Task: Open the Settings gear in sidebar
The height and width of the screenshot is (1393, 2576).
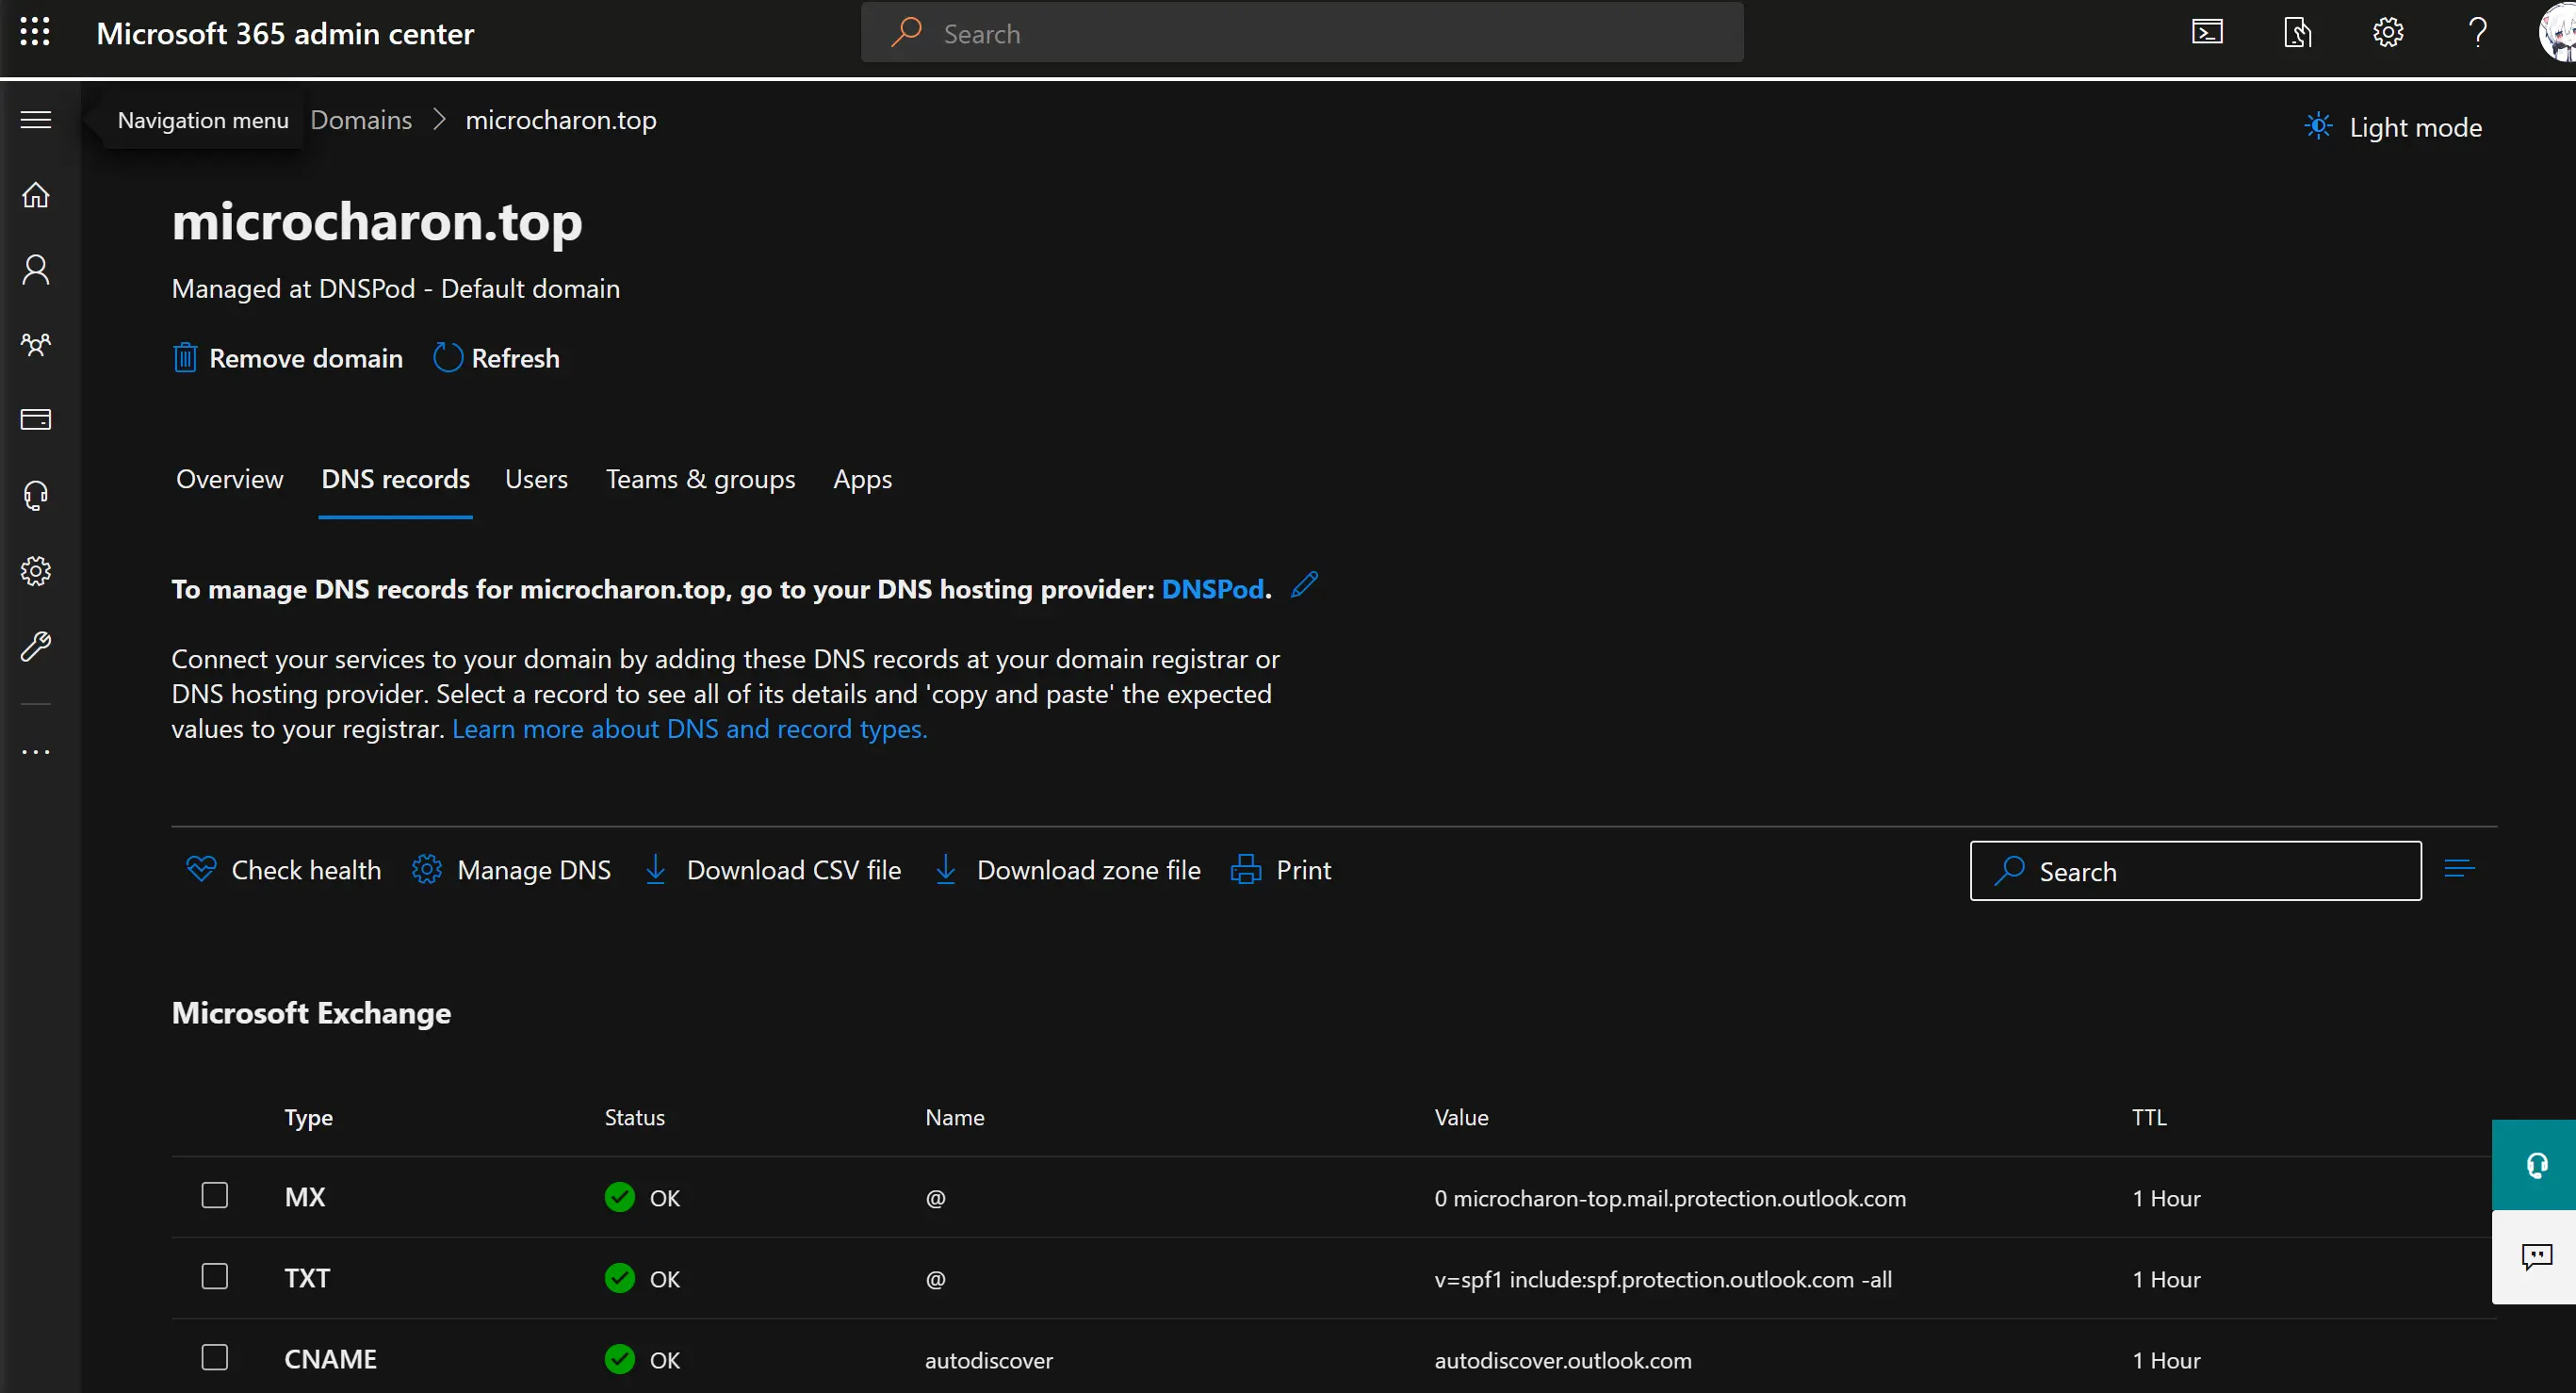Action: pyautogui.click(x=36, y=571)
